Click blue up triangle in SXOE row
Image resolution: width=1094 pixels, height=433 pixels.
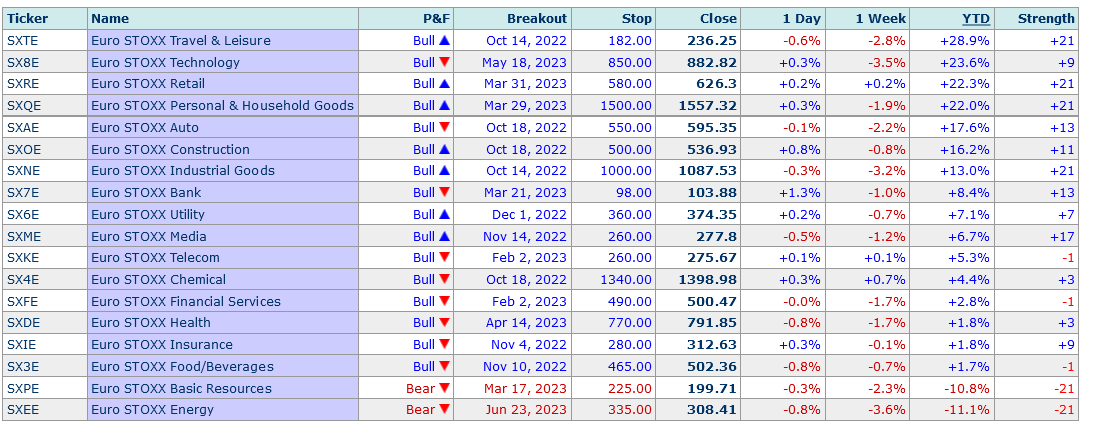pos(444,149)
